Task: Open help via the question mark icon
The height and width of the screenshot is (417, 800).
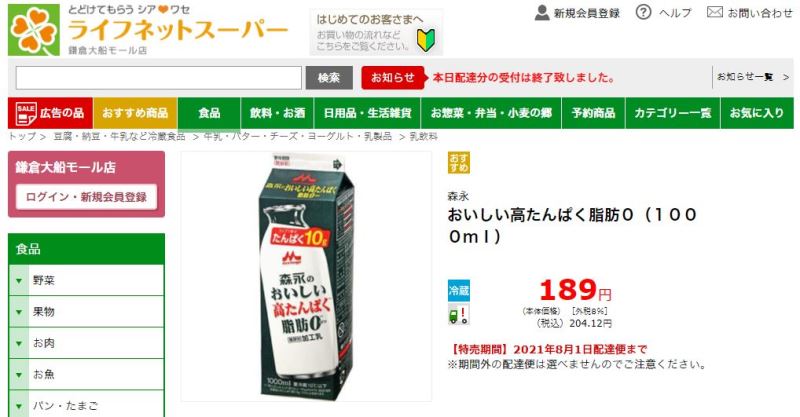Action: click(x=643, y=12)
